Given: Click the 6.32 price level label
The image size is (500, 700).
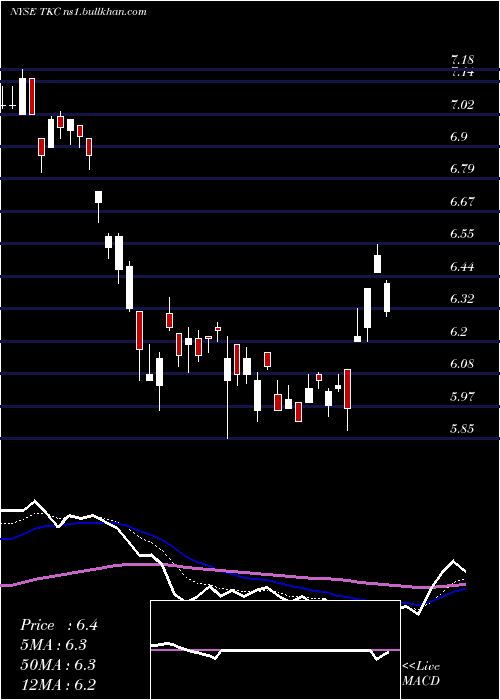Looking at the screenshot, I should pyautogui.click(x=462, y=299).
